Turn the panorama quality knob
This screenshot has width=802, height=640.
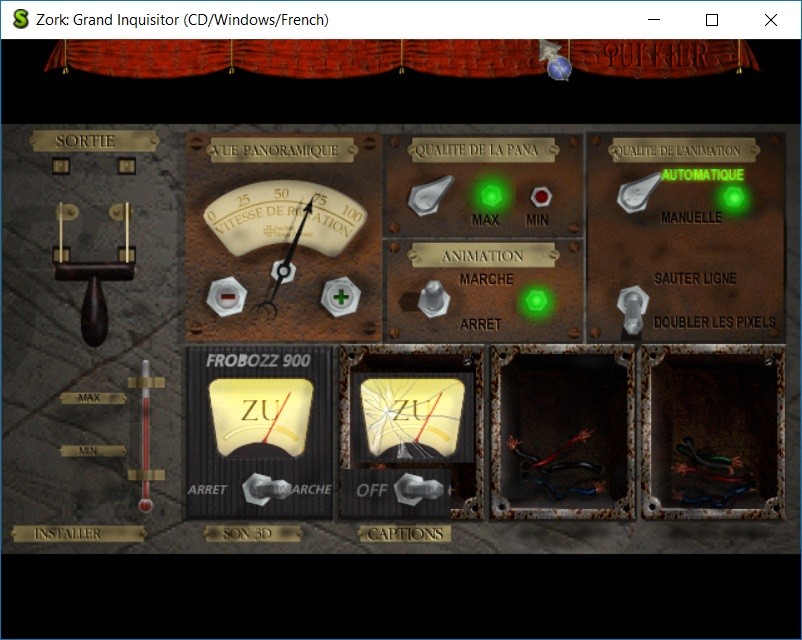(430, 195)
